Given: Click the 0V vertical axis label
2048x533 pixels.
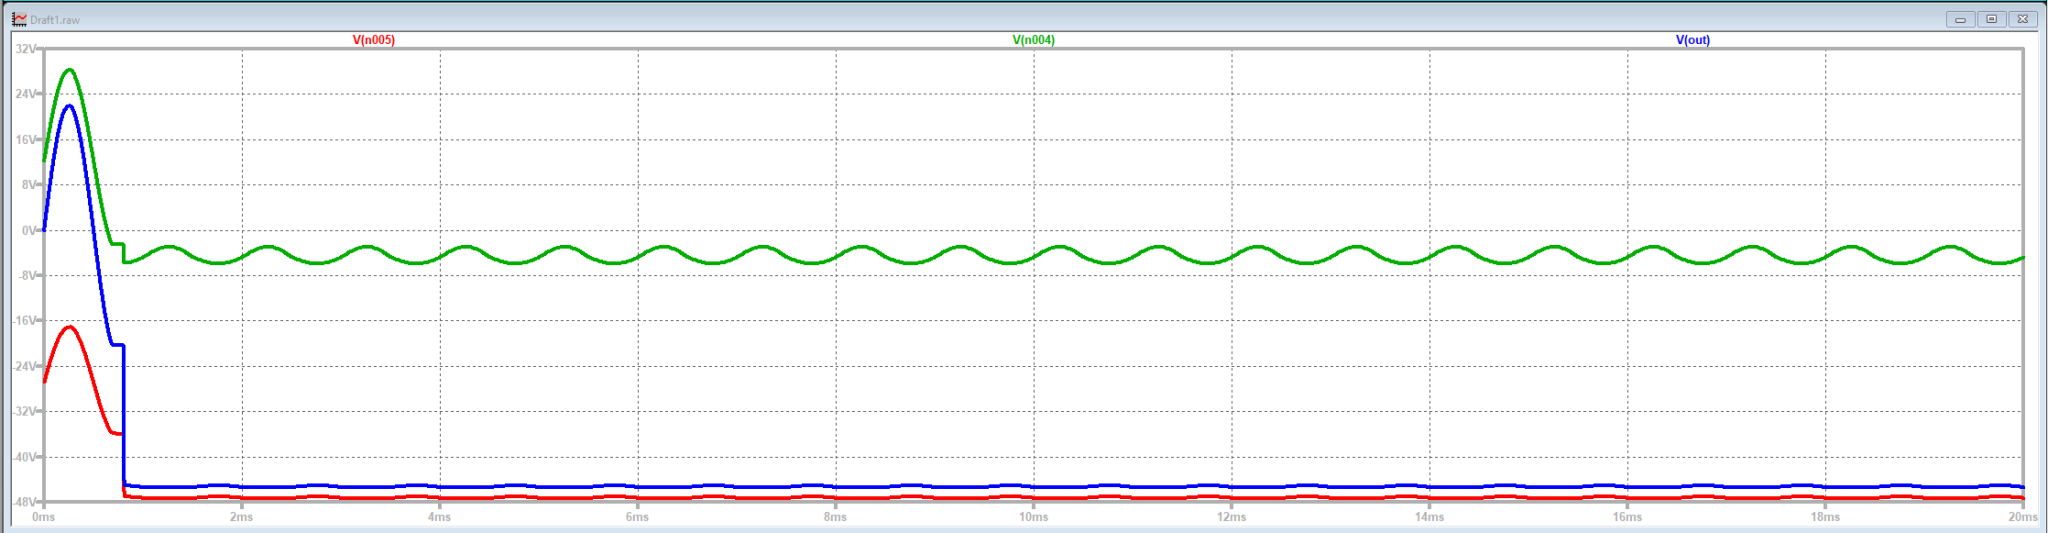Looking at the screenshot, I should point(29,230).
